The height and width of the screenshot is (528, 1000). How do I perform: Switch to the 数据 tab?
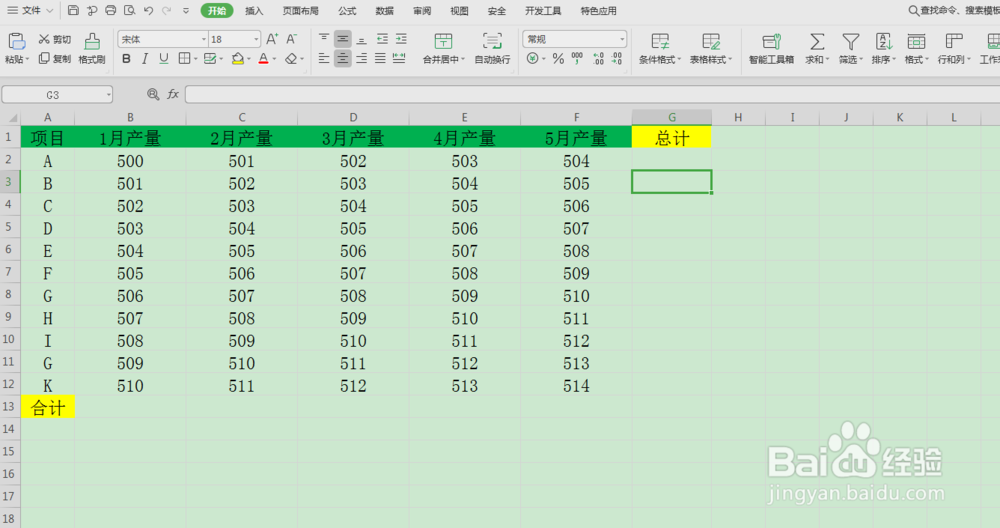coord(385,11)
